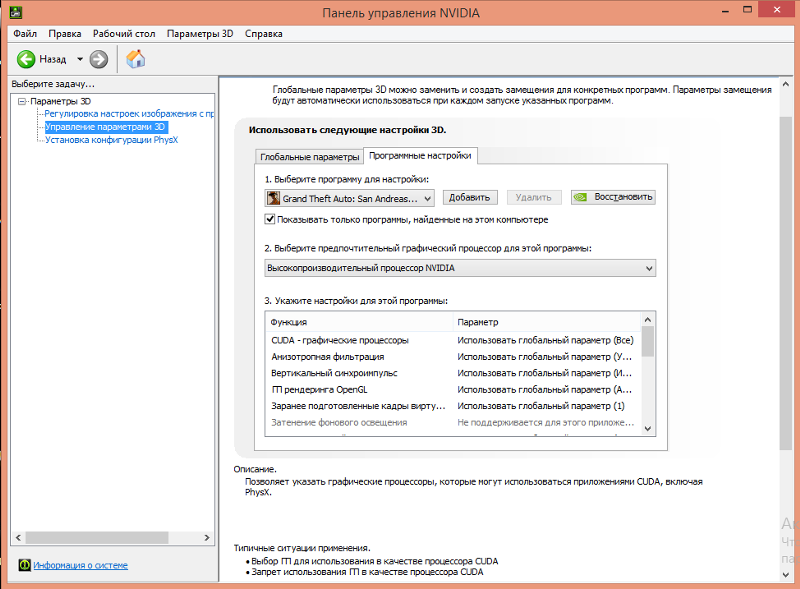Click the grey Forward arrow icon
800x589 pixels.
[99, 59]
